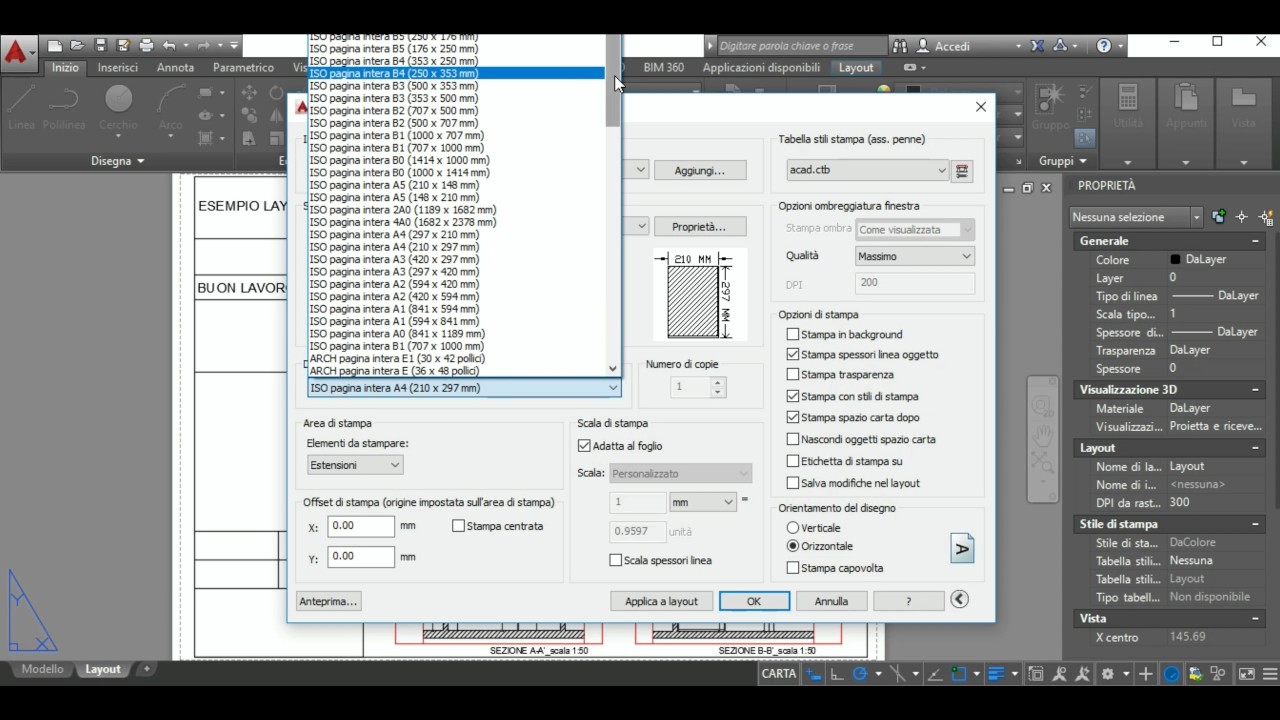
Task: Open the Estensioni plot area dropdown
Action: point(355,465)
